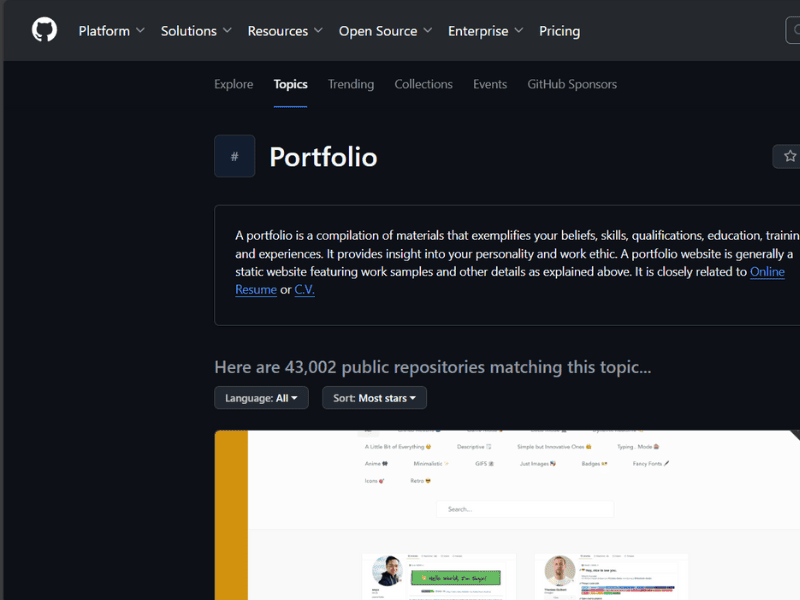The width and height of the screenshot is (800, 600).
Task: Open the featured repository preview image
Action: tap(507, 515)
